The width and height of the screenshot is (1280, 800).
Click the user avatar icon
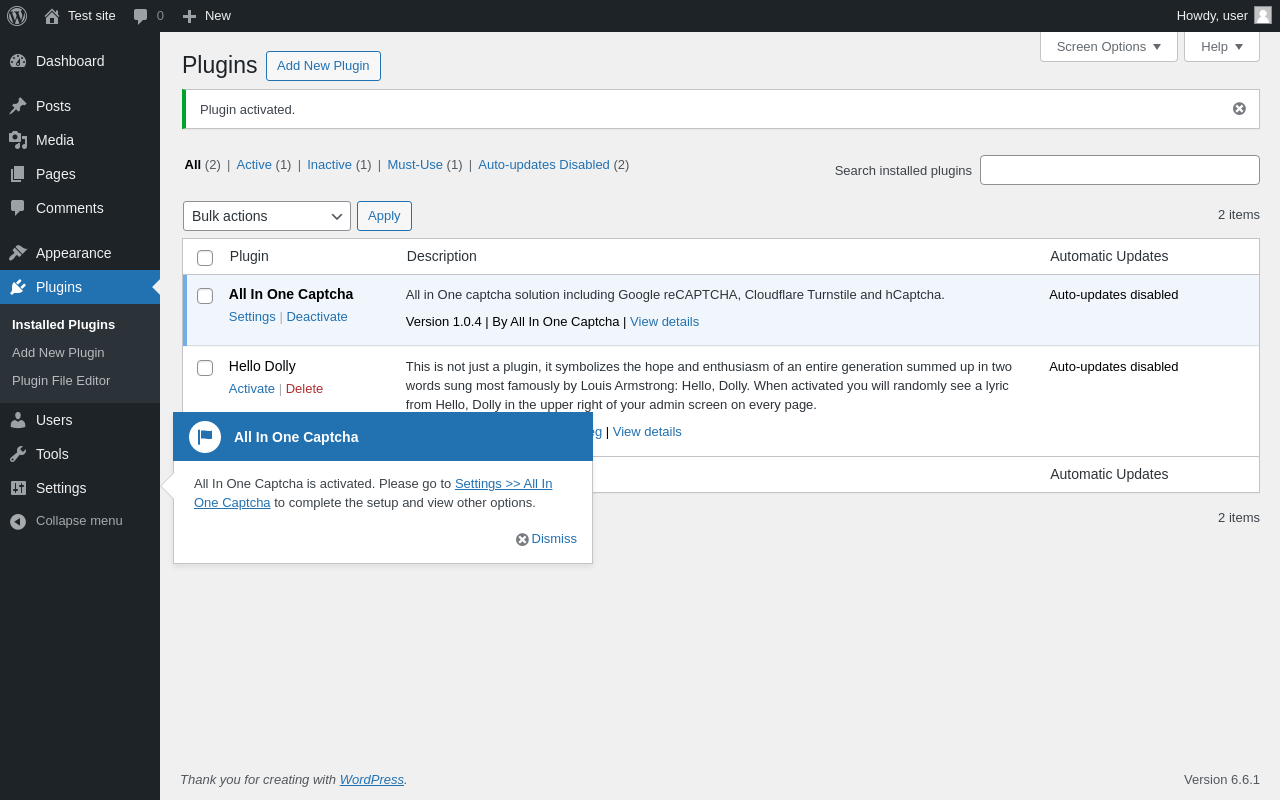[x=1263, y=16]
